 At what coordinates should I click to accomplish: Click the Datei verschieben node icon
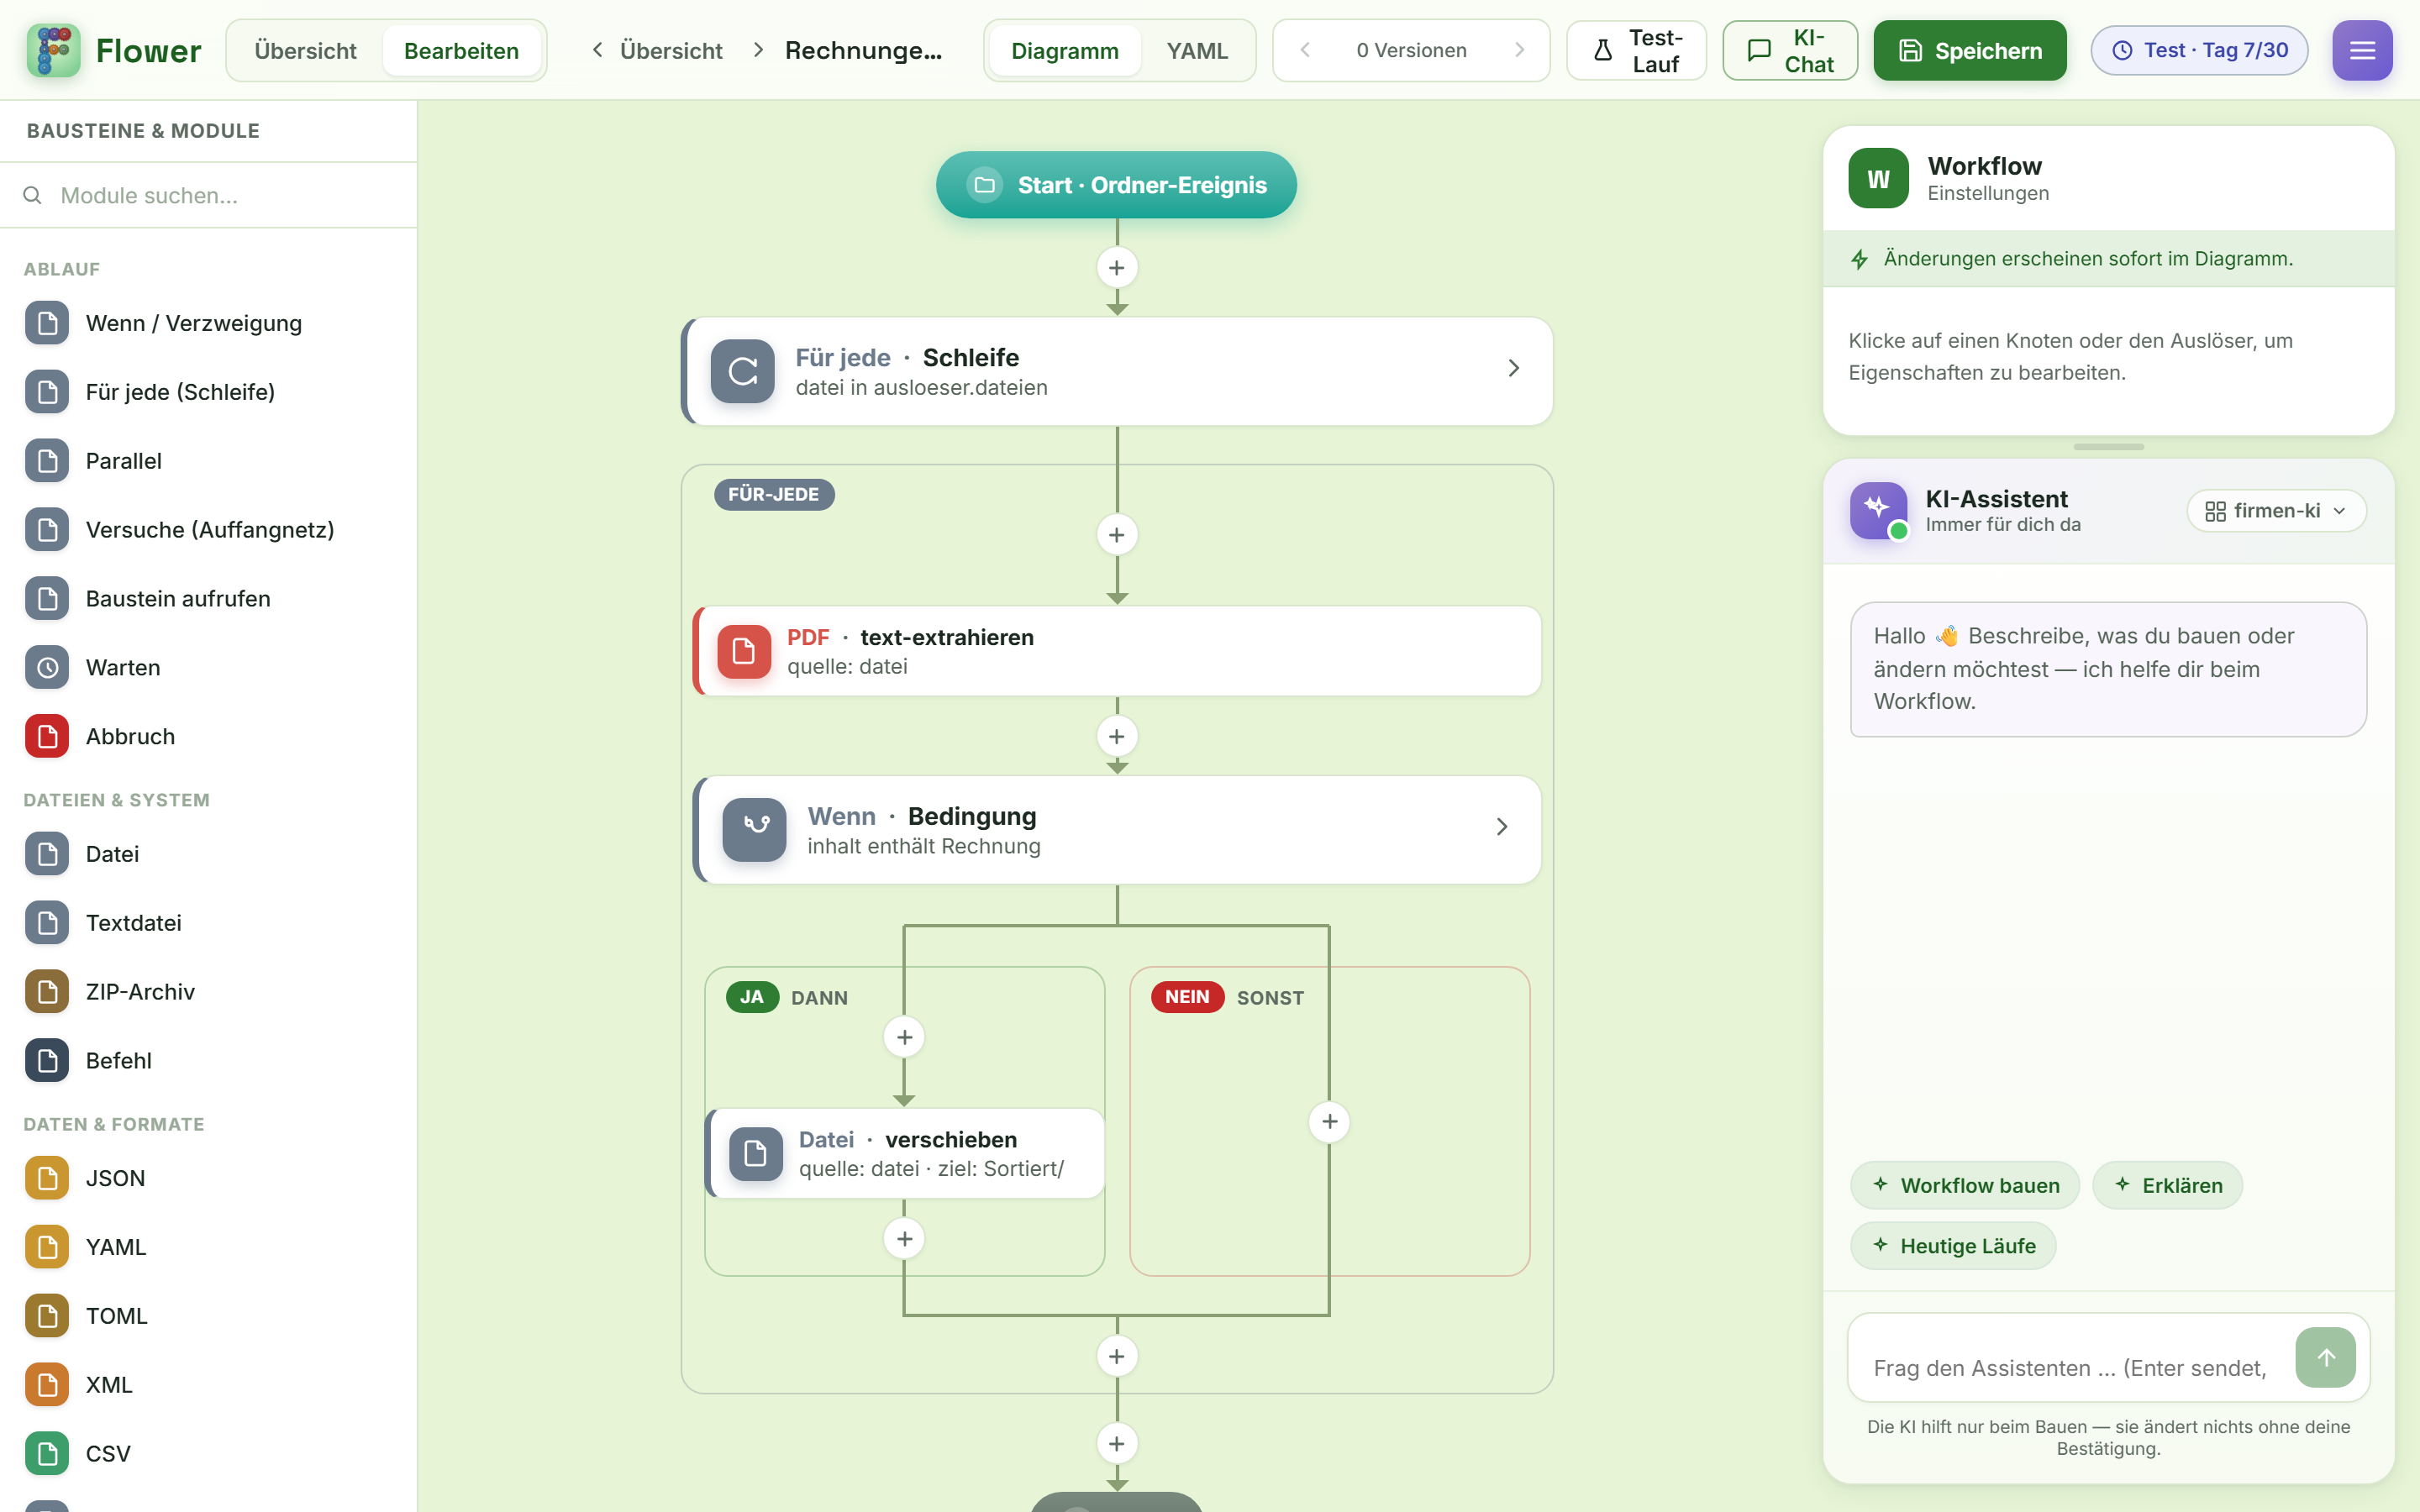[755, 1153]
